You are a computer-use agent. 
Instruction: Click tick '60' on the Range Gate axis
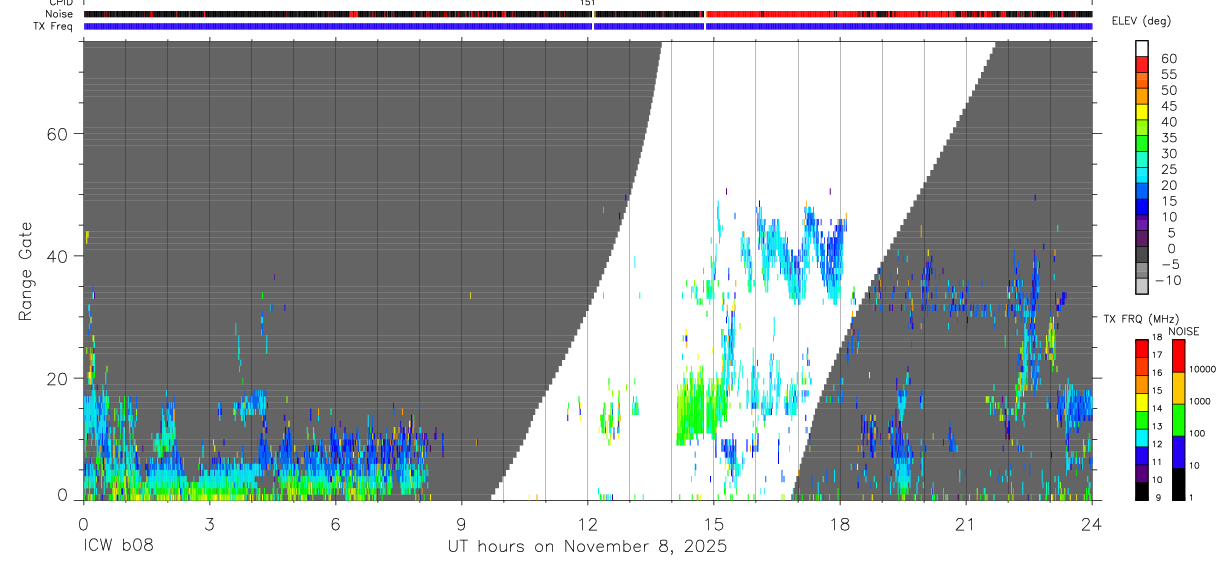click(56, 133)
